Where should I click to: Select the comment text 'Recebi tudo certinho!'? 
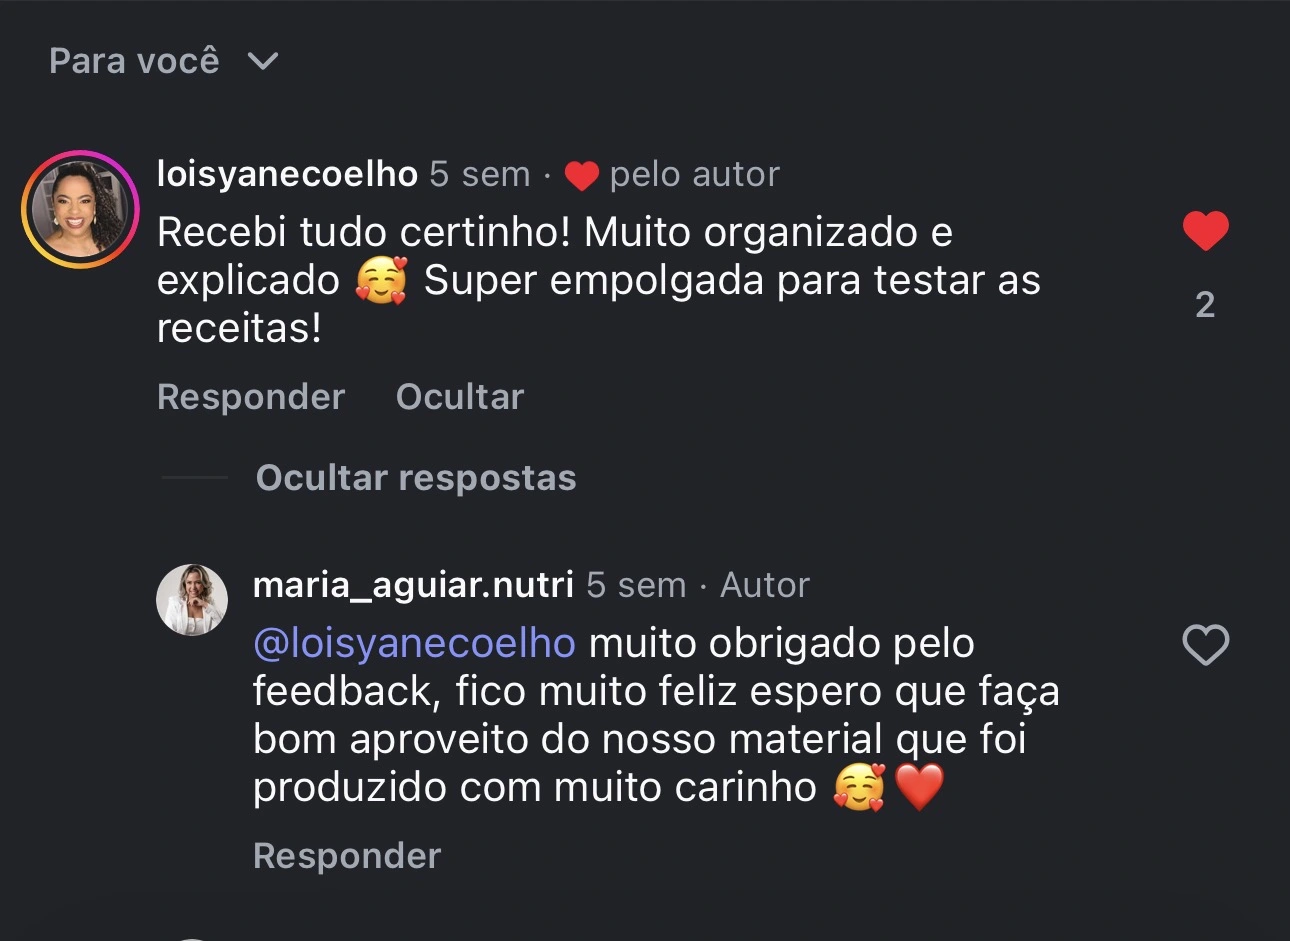(x=364, y=232)
